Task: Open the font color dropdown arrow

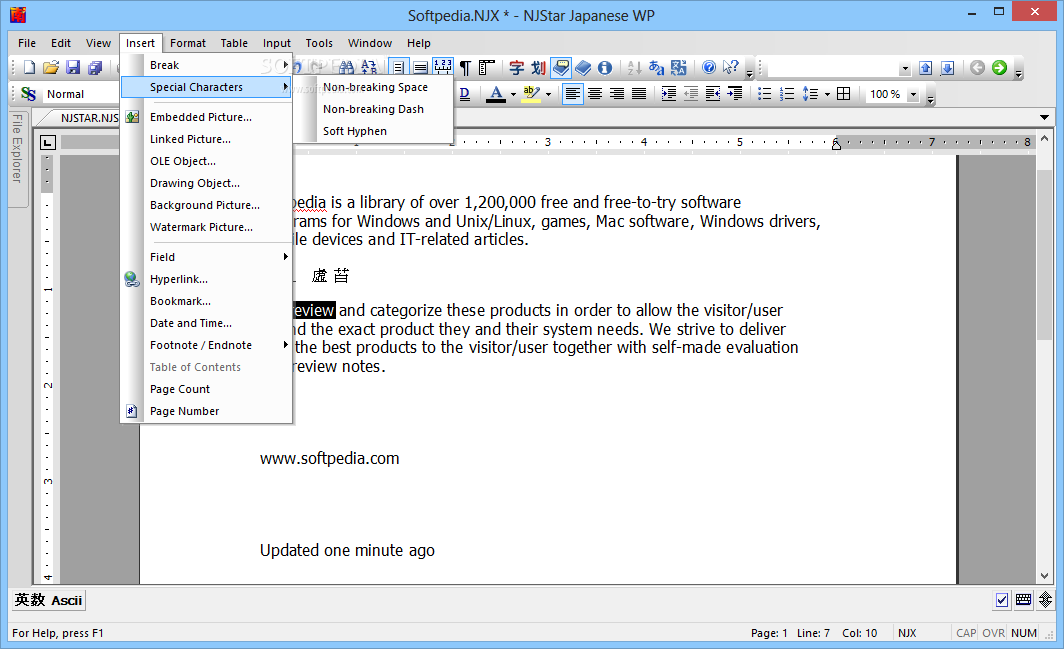Action: 513,94
